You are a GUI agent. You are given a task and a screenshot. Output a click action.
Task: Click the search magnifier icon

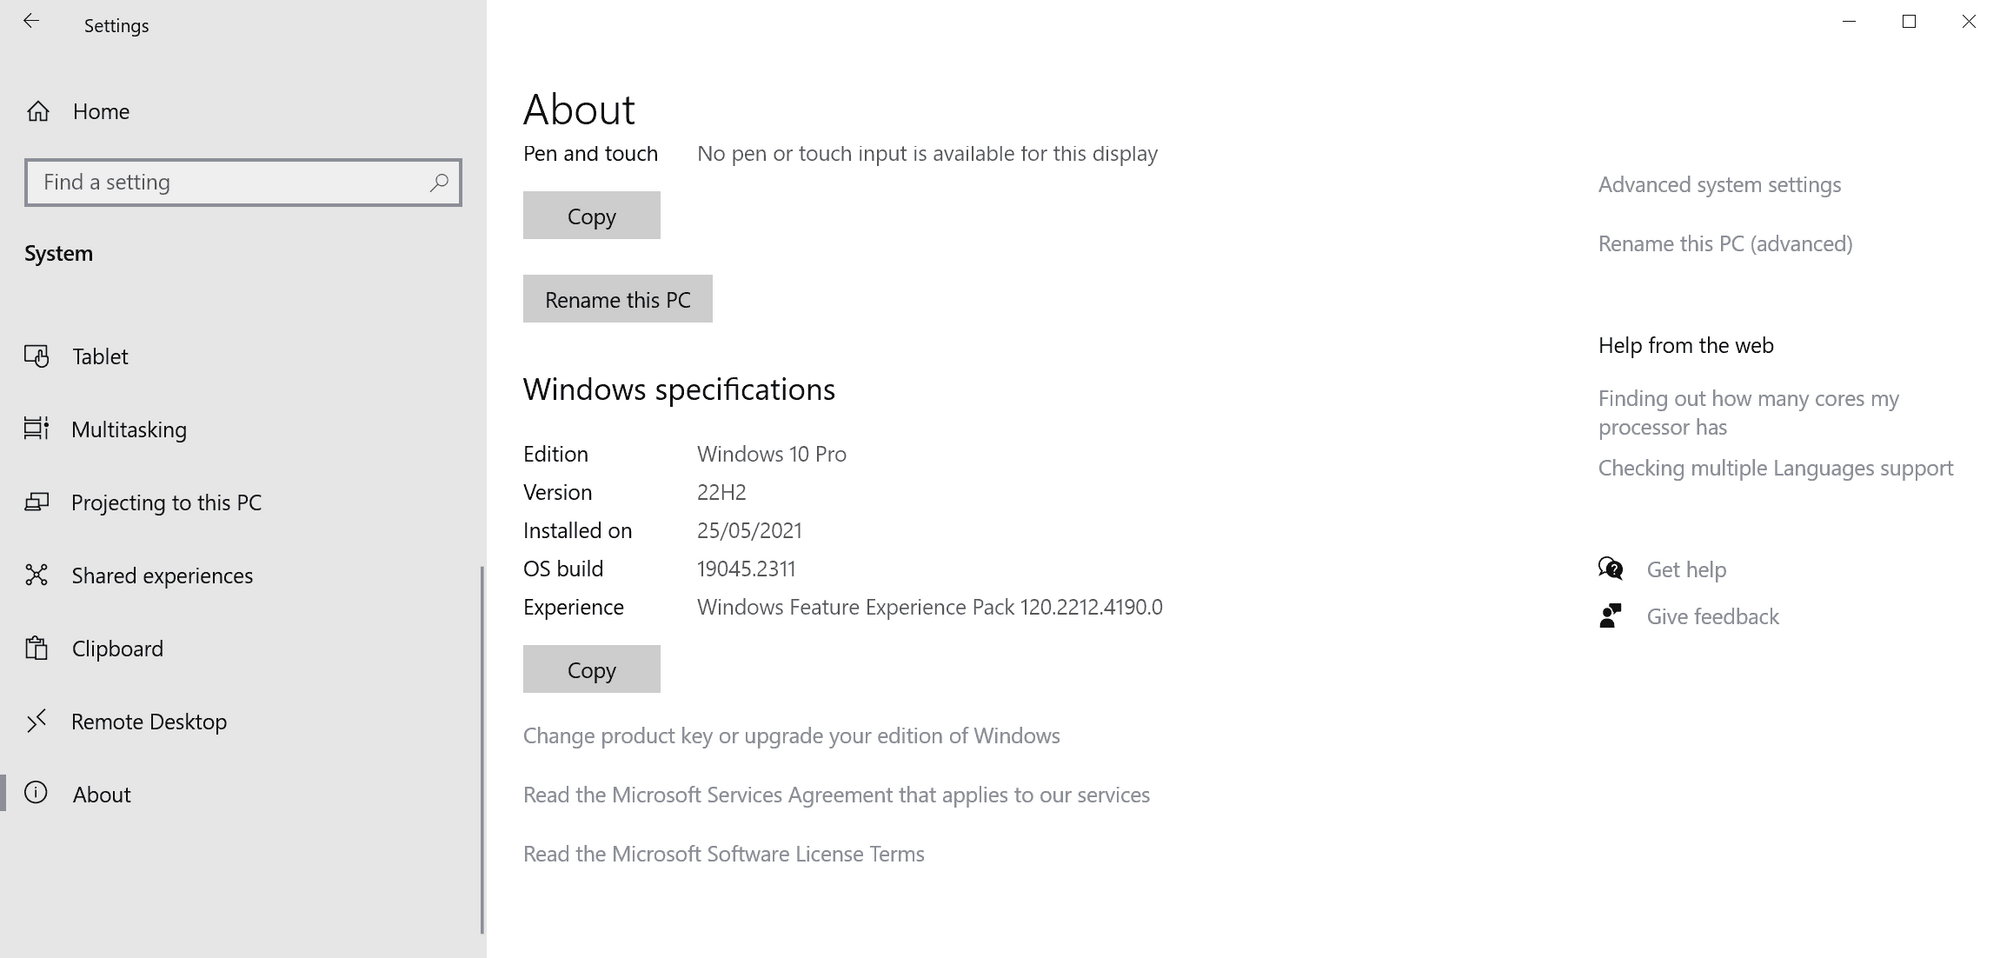pyautogui.click(x=439, y=182)
